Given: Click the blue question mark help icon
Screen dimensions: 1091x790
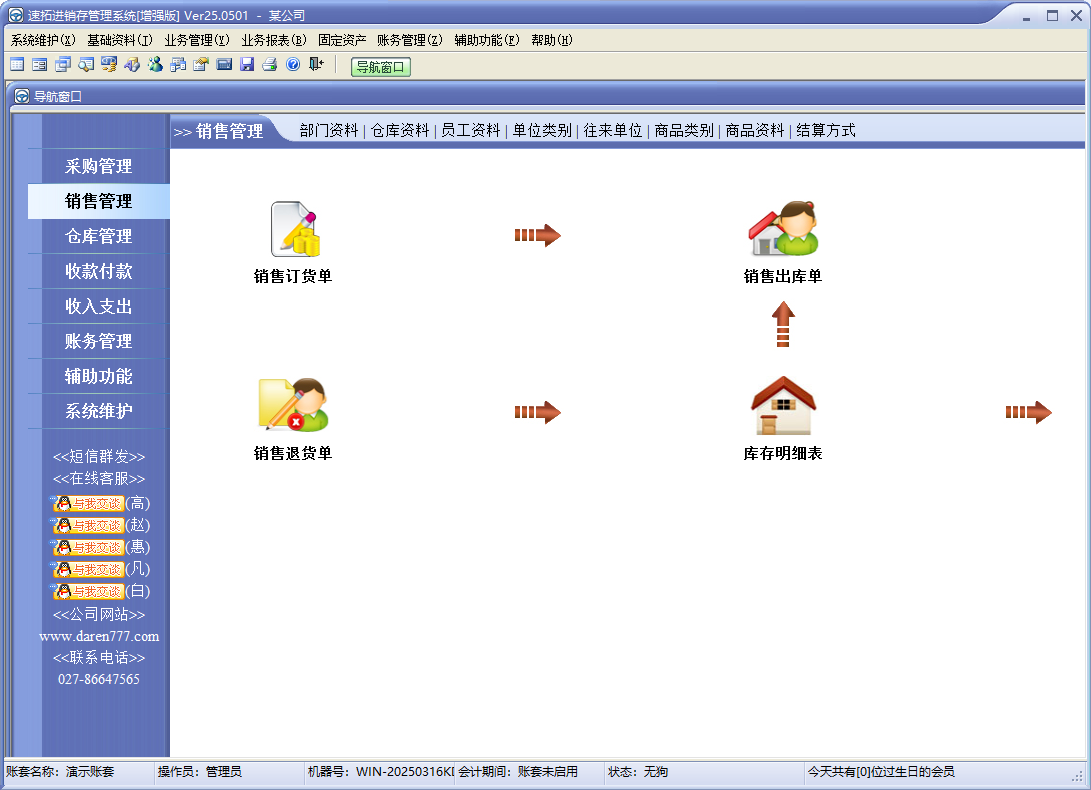Looking at the screenshot, I should click(x=293, y=65).
